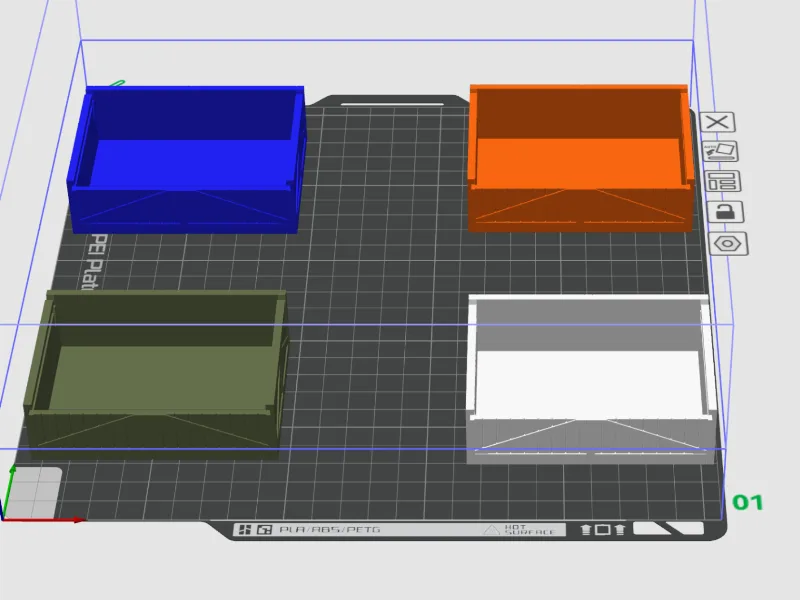Open the plate settings hexagon icon

coord(728,243)
